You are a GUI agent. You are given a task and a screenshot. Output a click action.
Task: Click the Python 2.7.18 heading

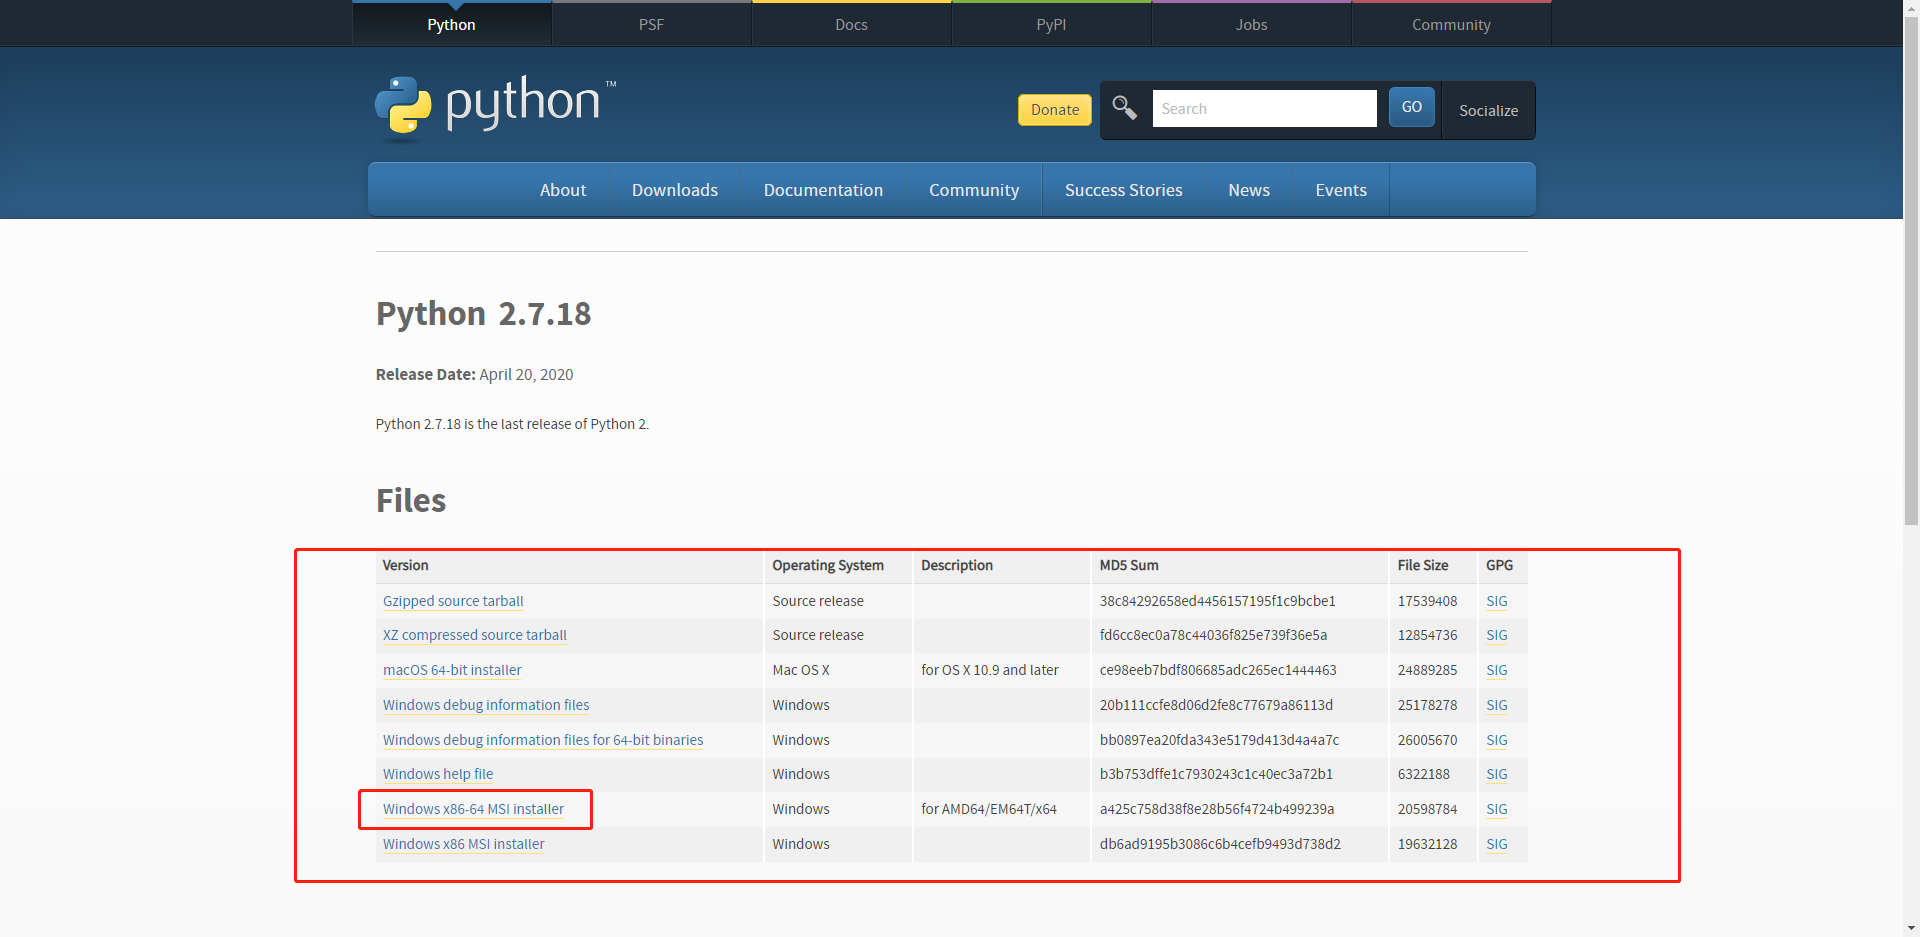[483, 314]
